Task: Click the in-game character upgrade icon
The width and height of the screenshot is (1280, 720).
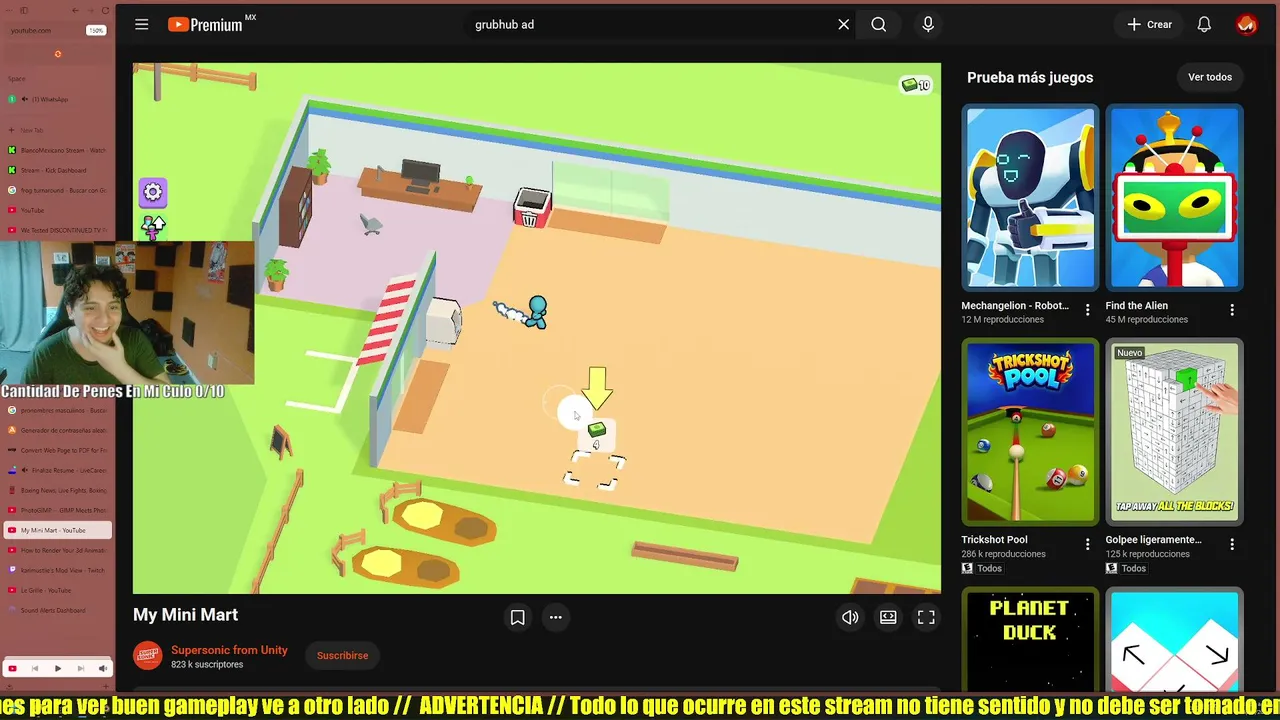Action: click(153, 227)
